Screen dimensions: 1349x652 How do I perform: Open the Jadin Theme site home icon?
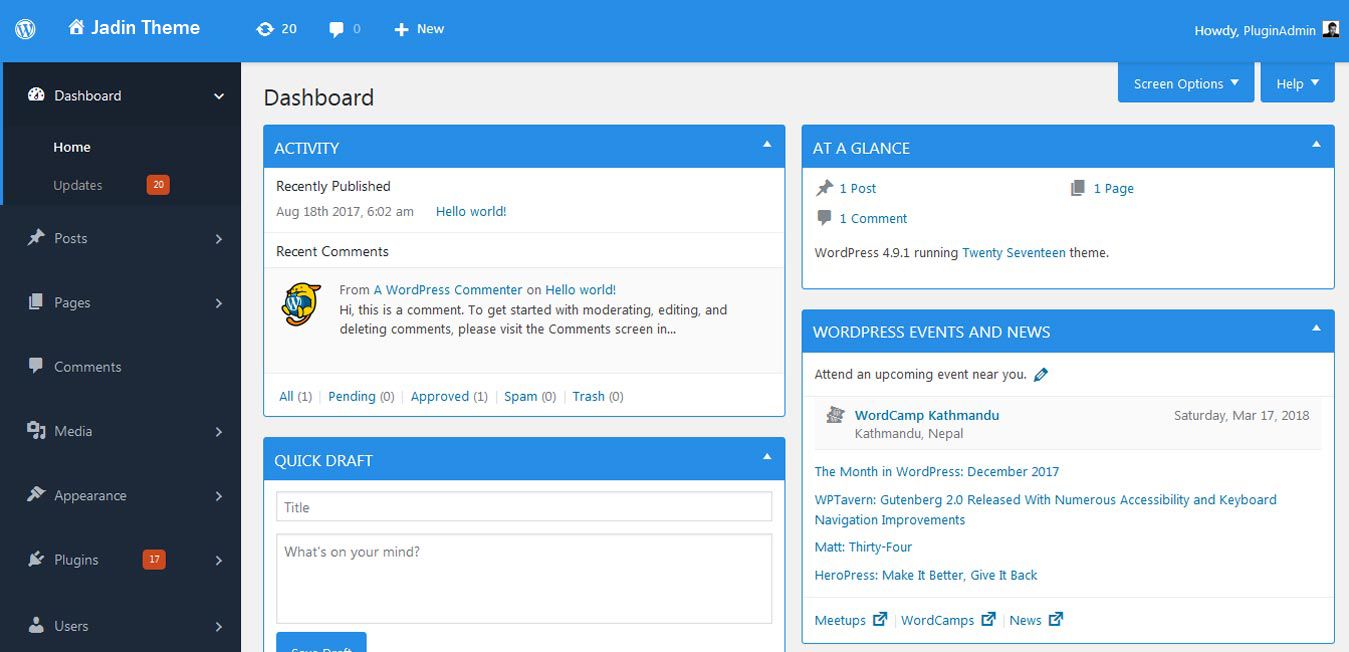coord(76,28)
